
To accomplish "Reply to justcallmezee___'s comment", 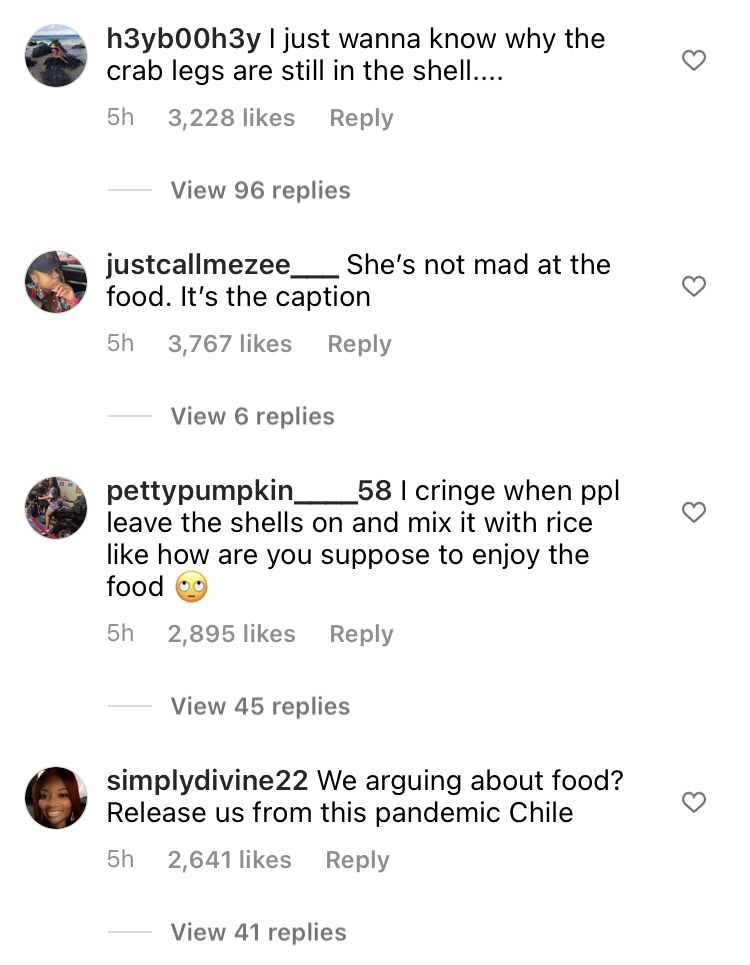I will click(x=360, y=344).
